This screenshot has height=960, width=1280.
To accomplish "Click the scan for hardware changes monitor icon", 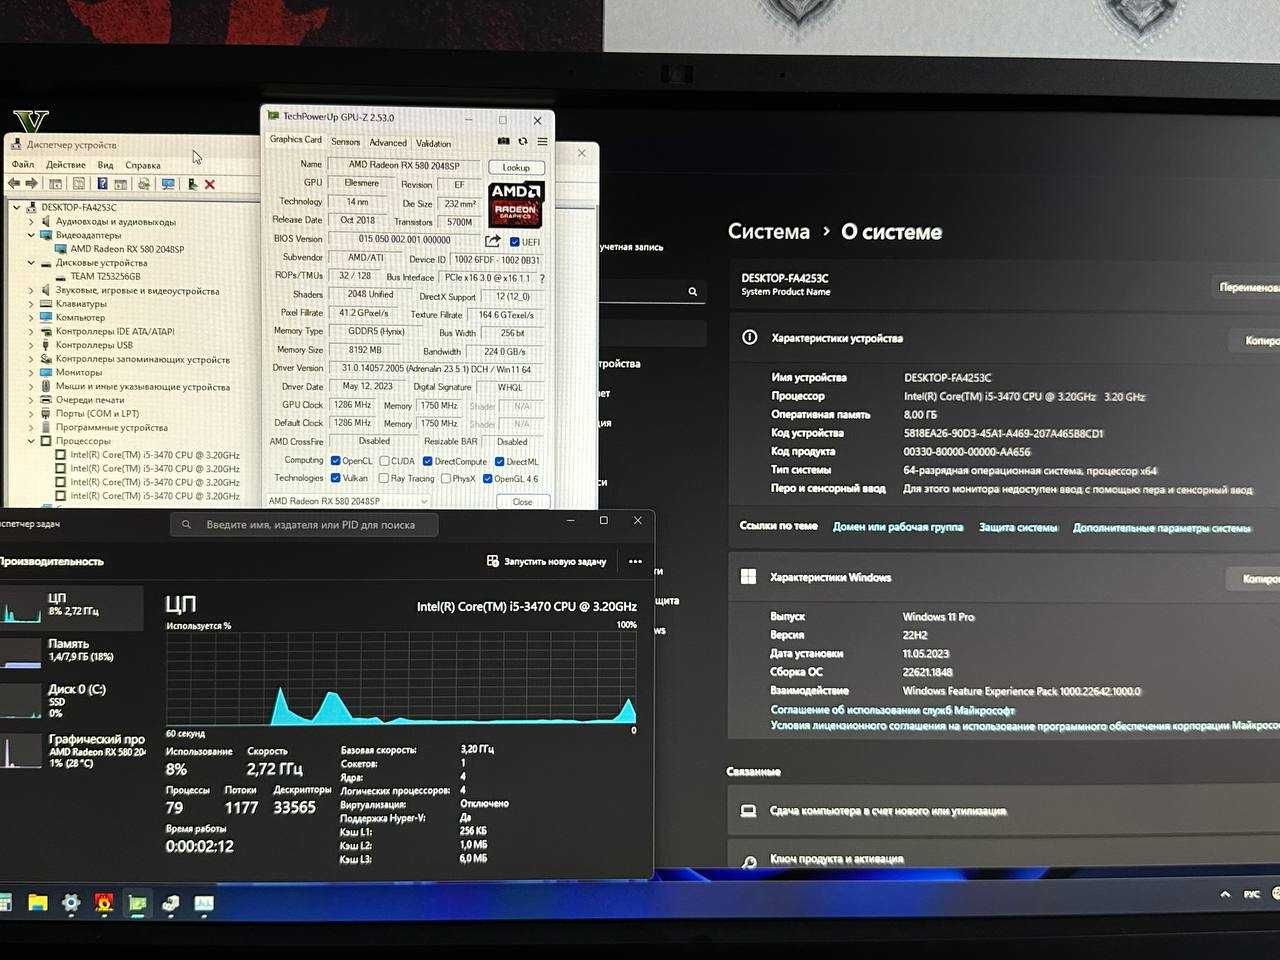I will 168,184.
